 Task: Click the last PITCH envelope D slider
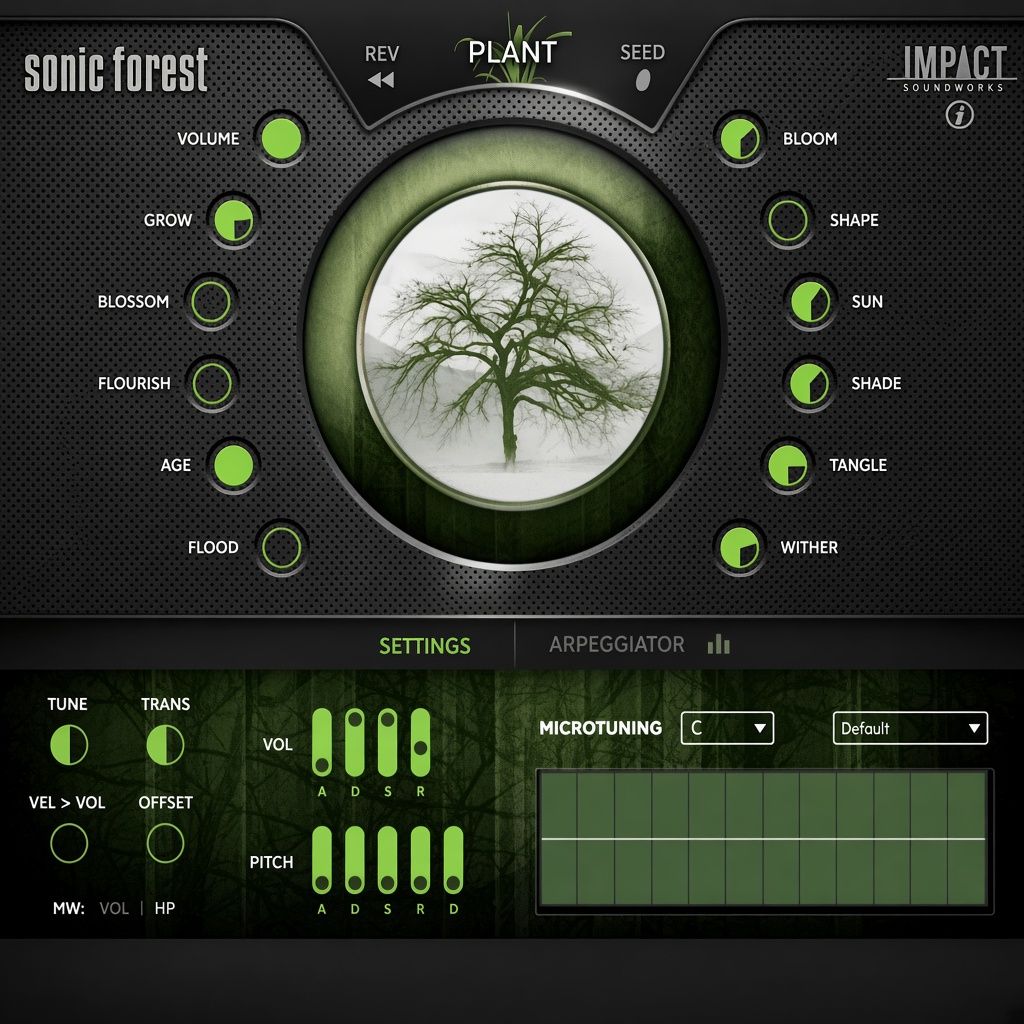[x=453, y=860]
